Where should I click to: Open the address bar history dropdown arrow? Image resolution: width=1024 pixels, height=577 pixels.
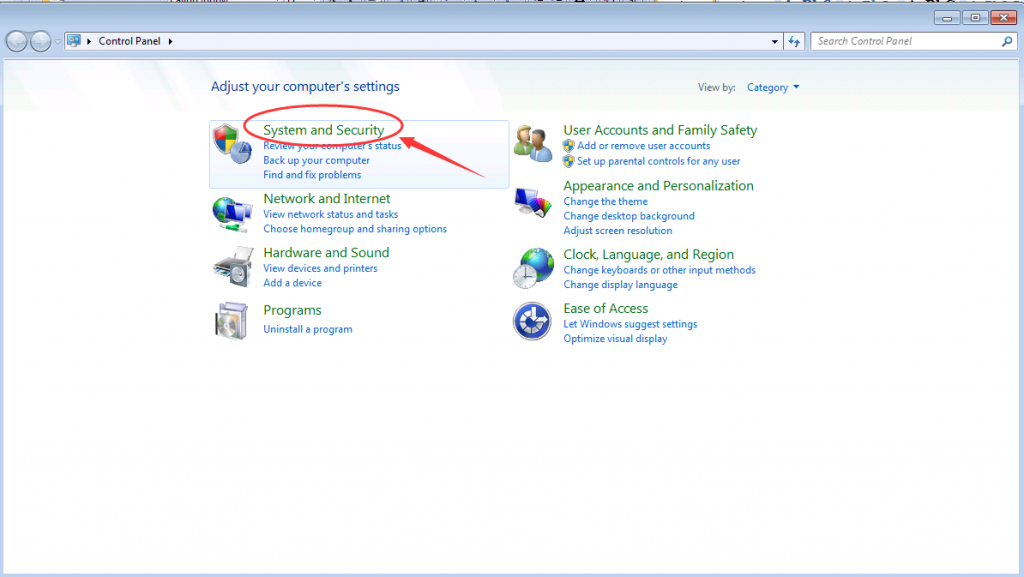click(775, 41)
